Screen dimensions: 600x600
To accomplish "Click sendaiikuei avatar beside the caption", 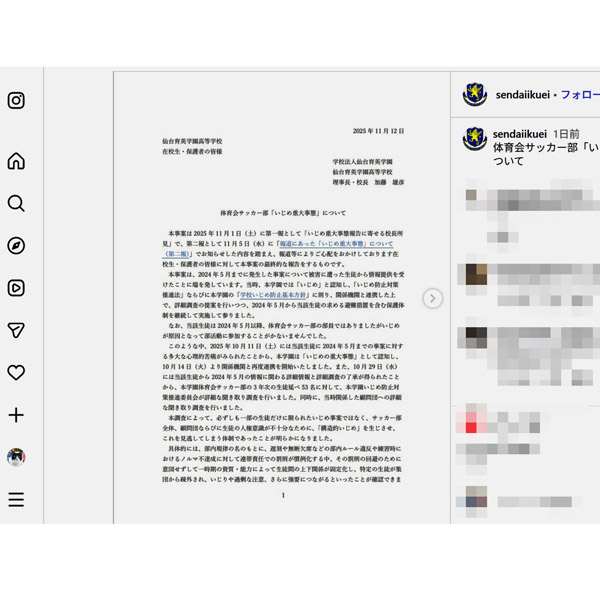I will click(474, 139).
